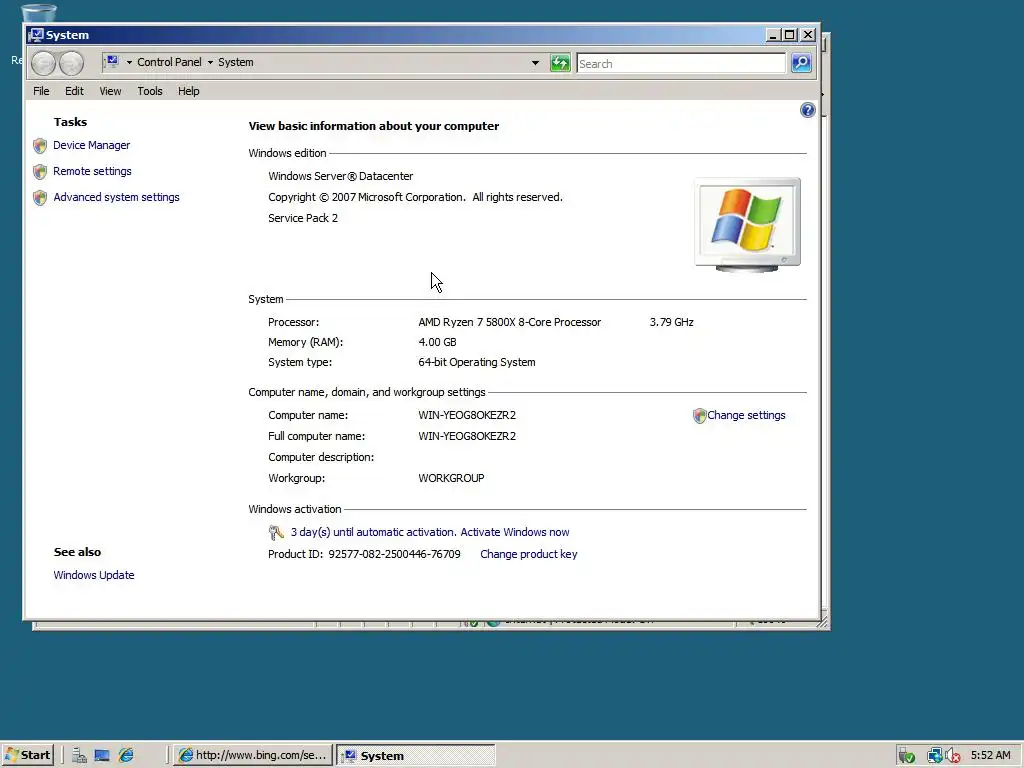Click the muted volume tray icon

pos(953,756)
